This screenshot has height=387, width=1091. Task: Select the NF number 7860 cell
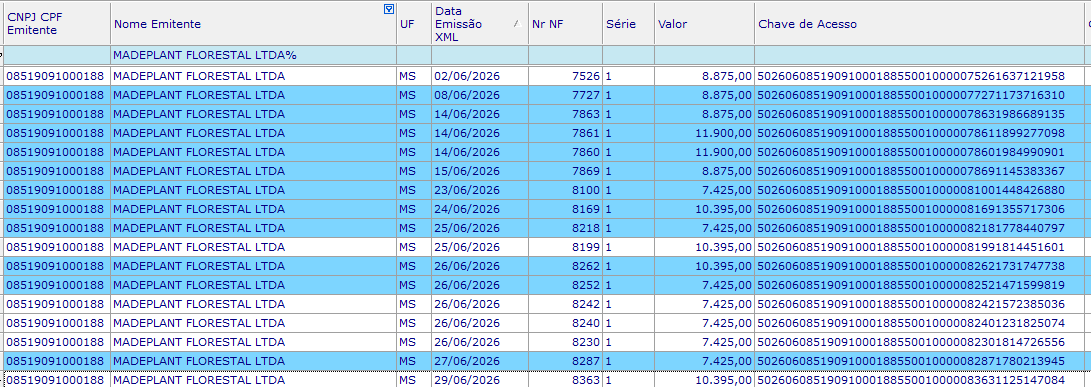tap(565, 152)
